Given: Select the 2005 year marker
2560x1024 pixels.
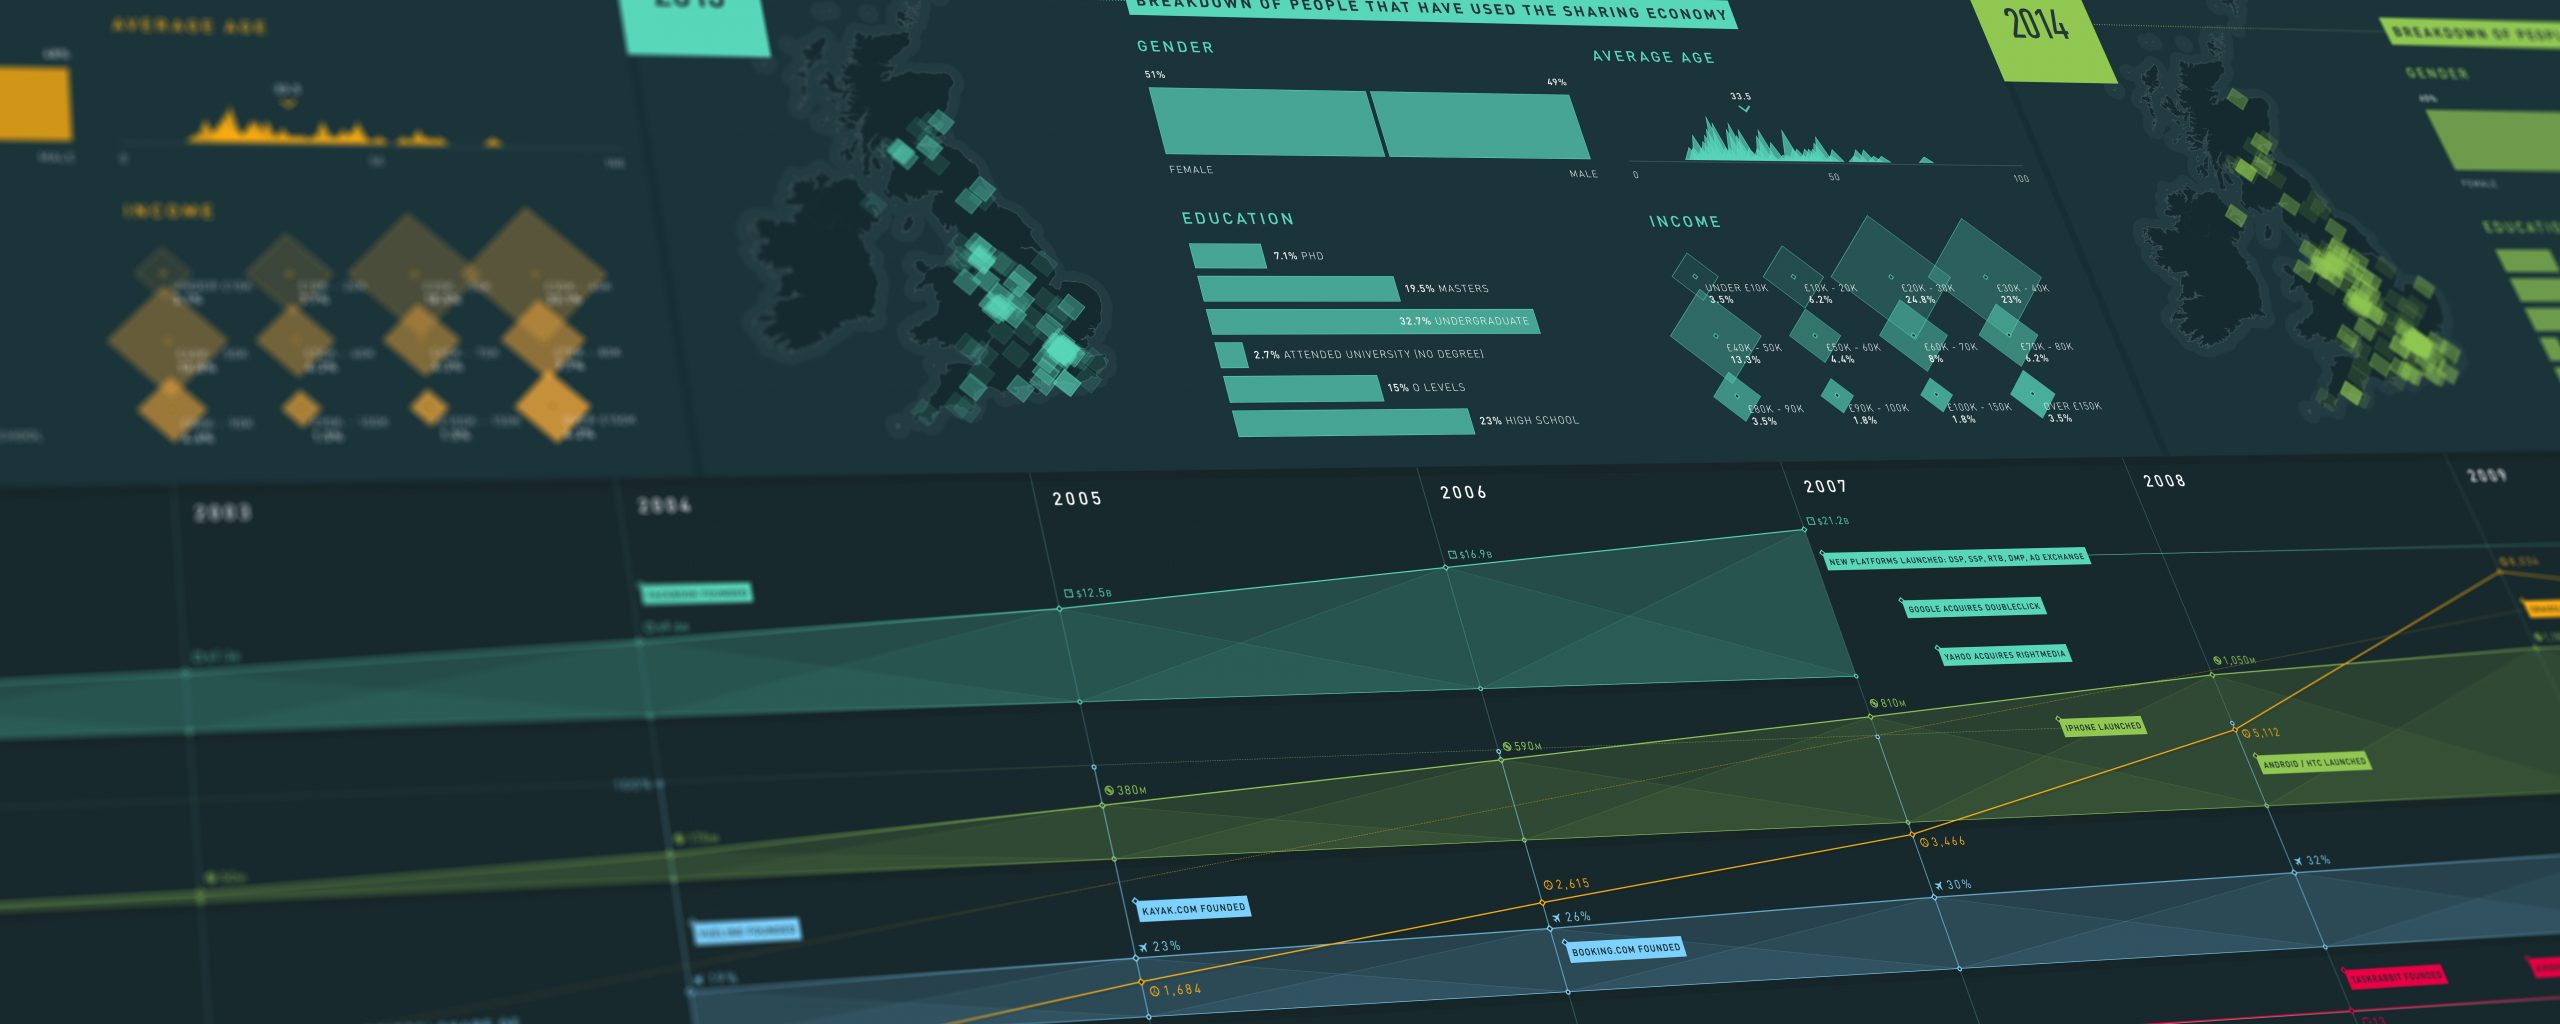Looking at the screenshot, I should (1077, 498).
